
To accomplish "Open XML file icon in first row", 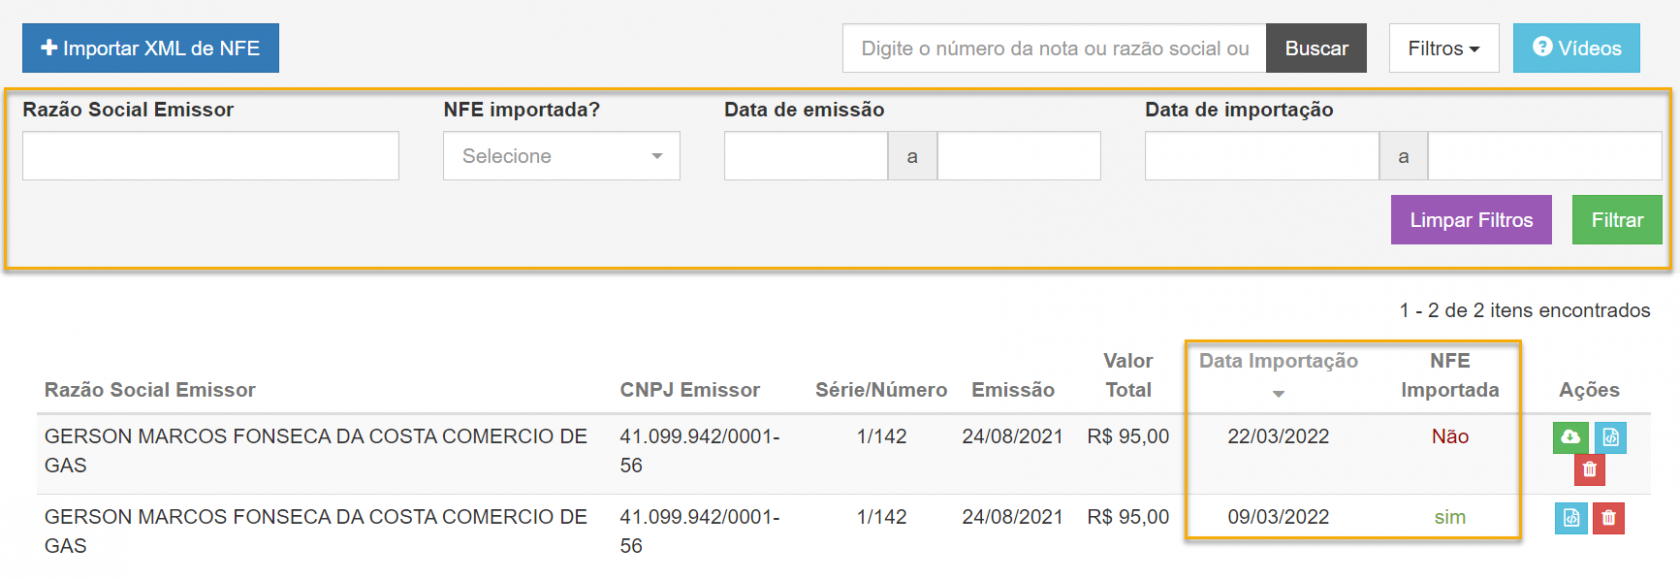I will (x=1610, y=437).
